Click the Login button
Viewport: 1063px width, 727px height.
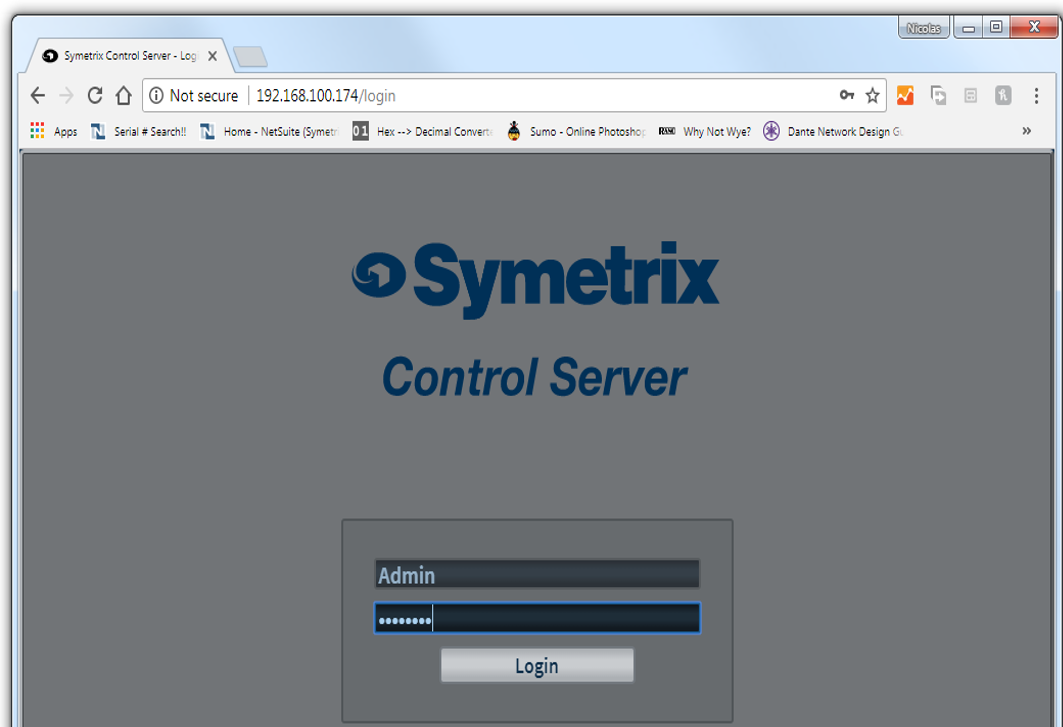537,665
